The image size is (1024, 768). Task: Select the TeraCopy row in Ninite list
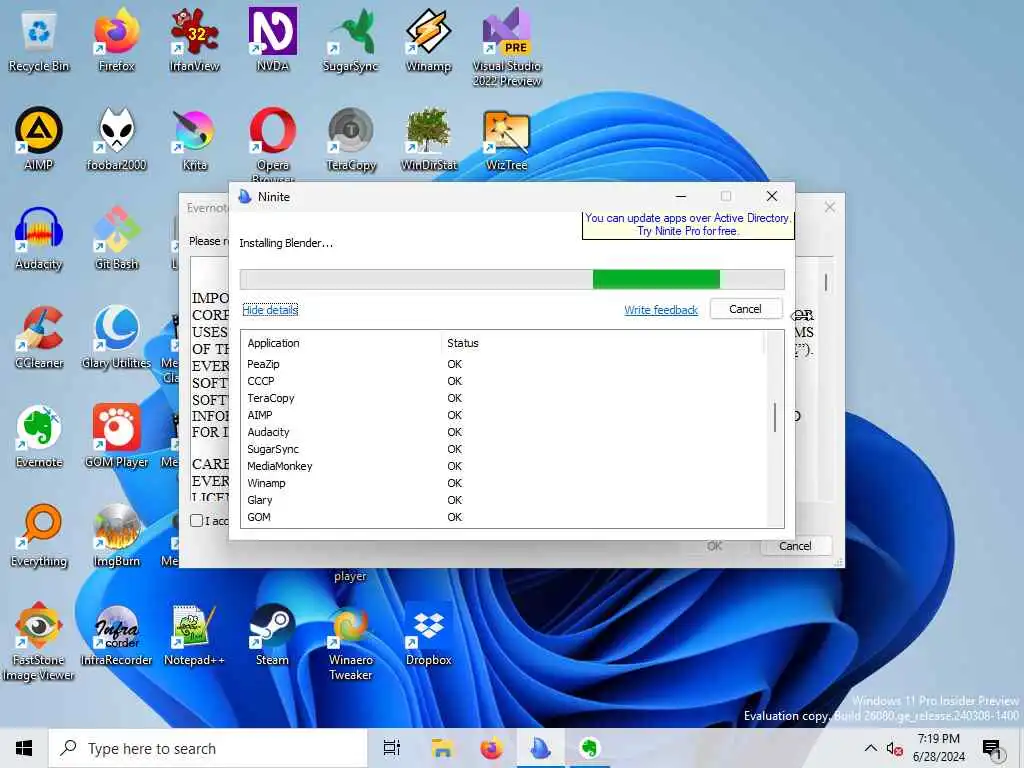click(x=503, y=398)
